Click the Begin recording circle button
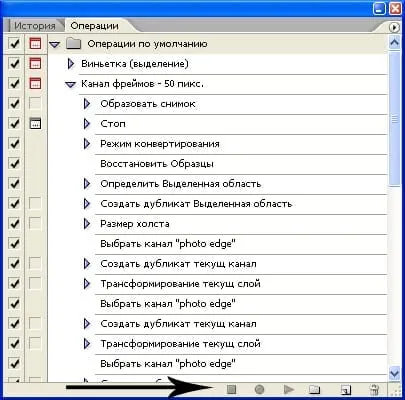This screenshot has height=400, width=405. point(259,389)
